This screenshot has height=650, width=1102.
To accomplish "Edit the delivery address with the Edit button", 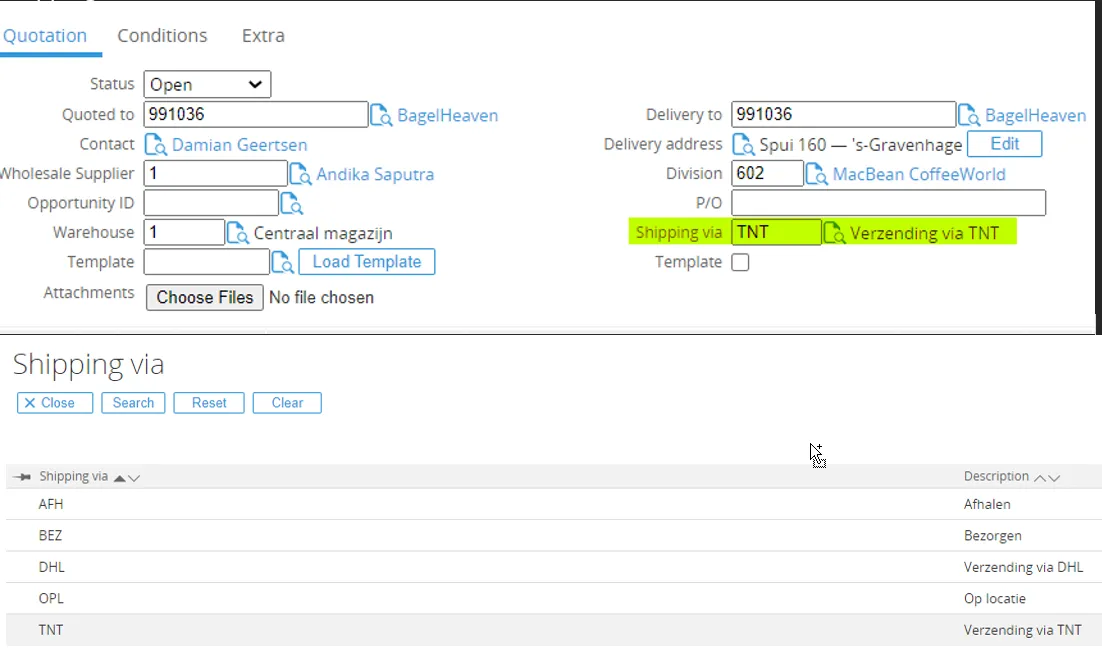I will coord(1004,144).
